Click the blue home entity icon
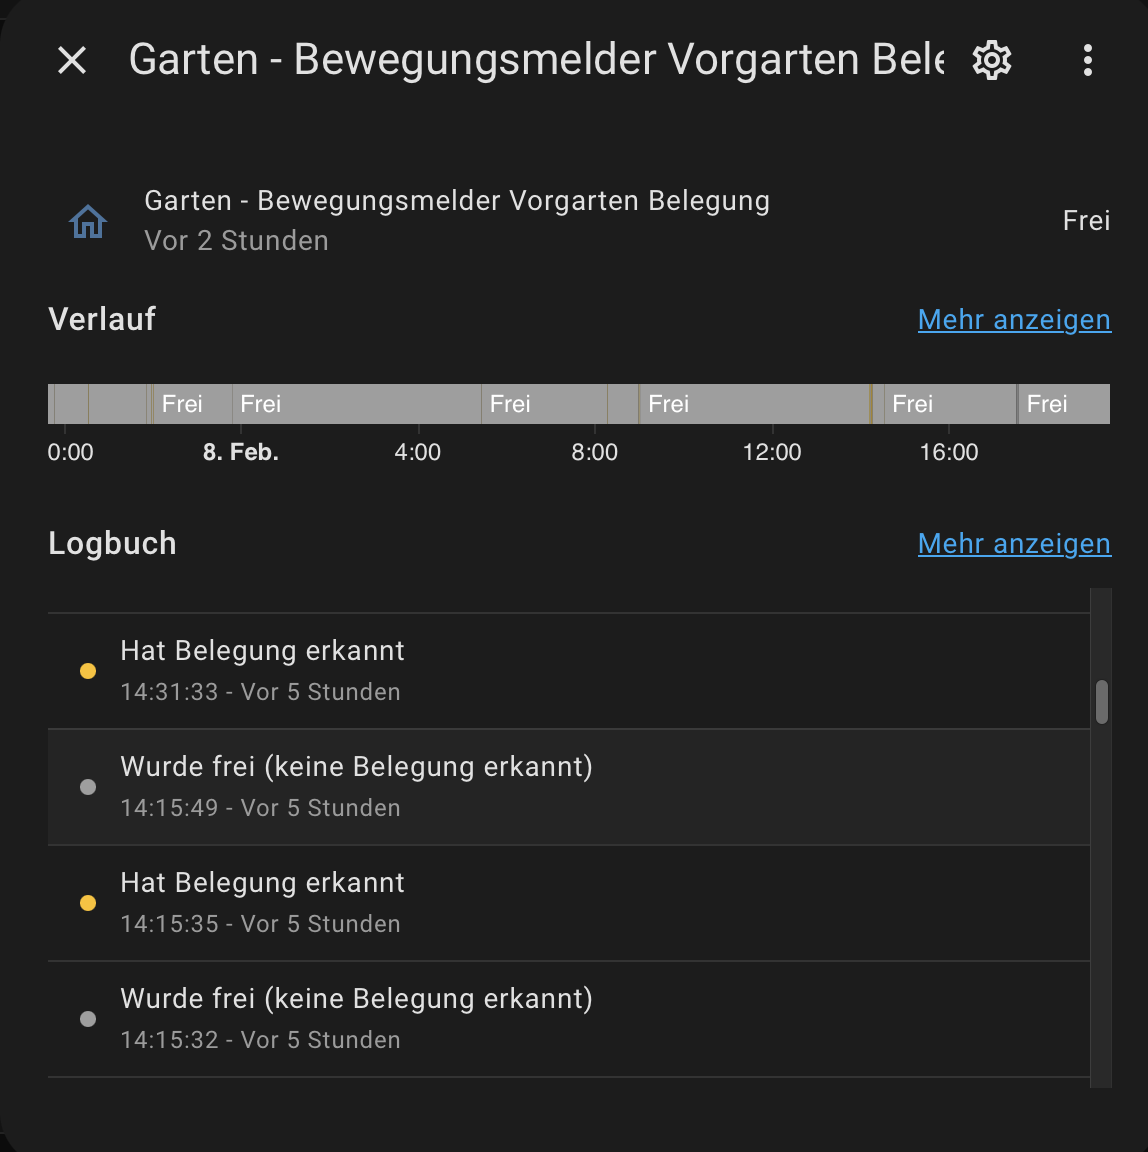 (88, 221)
